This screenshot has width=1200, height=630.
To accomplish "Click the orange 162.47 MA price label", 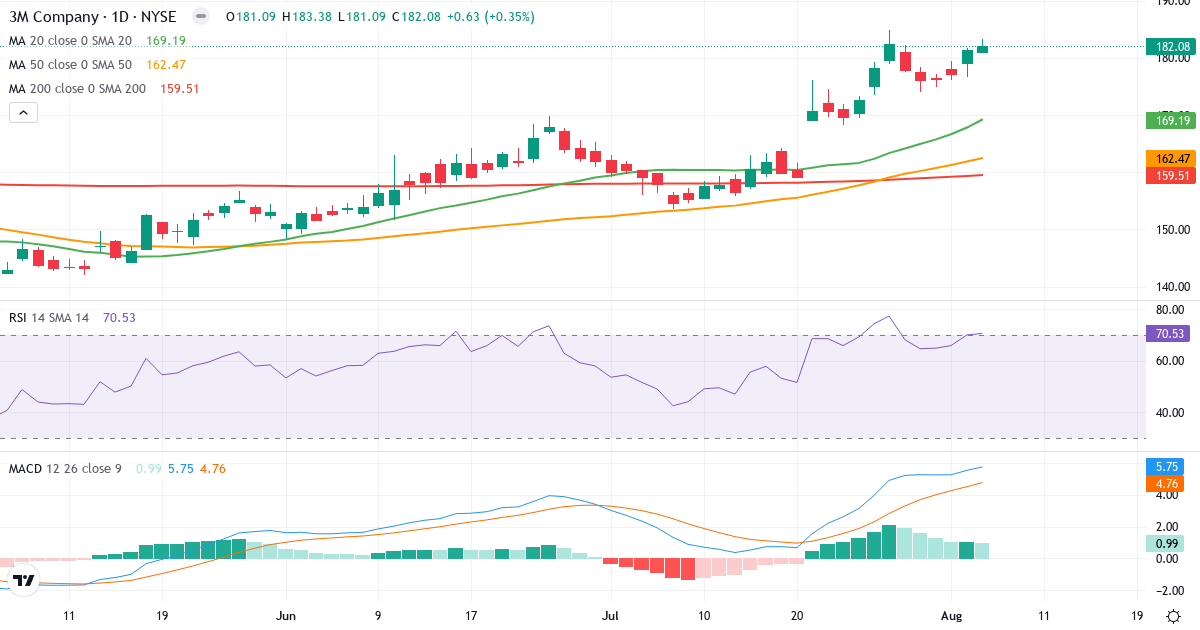I will click(x=1172, y=158).
